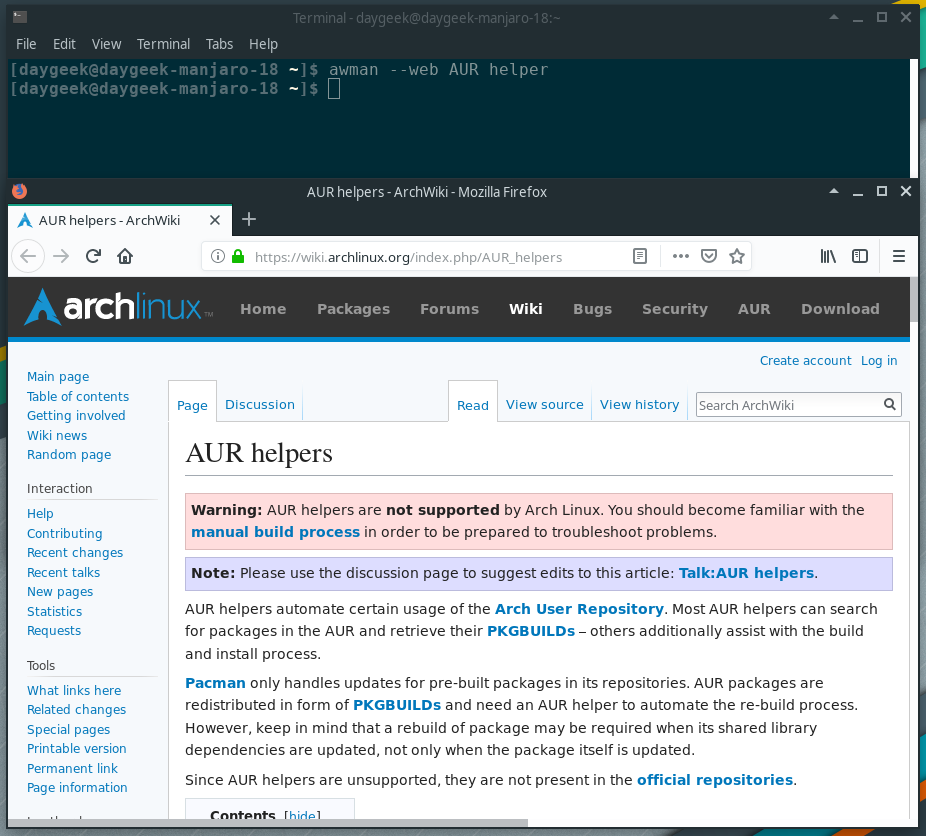The image size is (926, 836).
Task: Reload the current page
Action: 93,256
